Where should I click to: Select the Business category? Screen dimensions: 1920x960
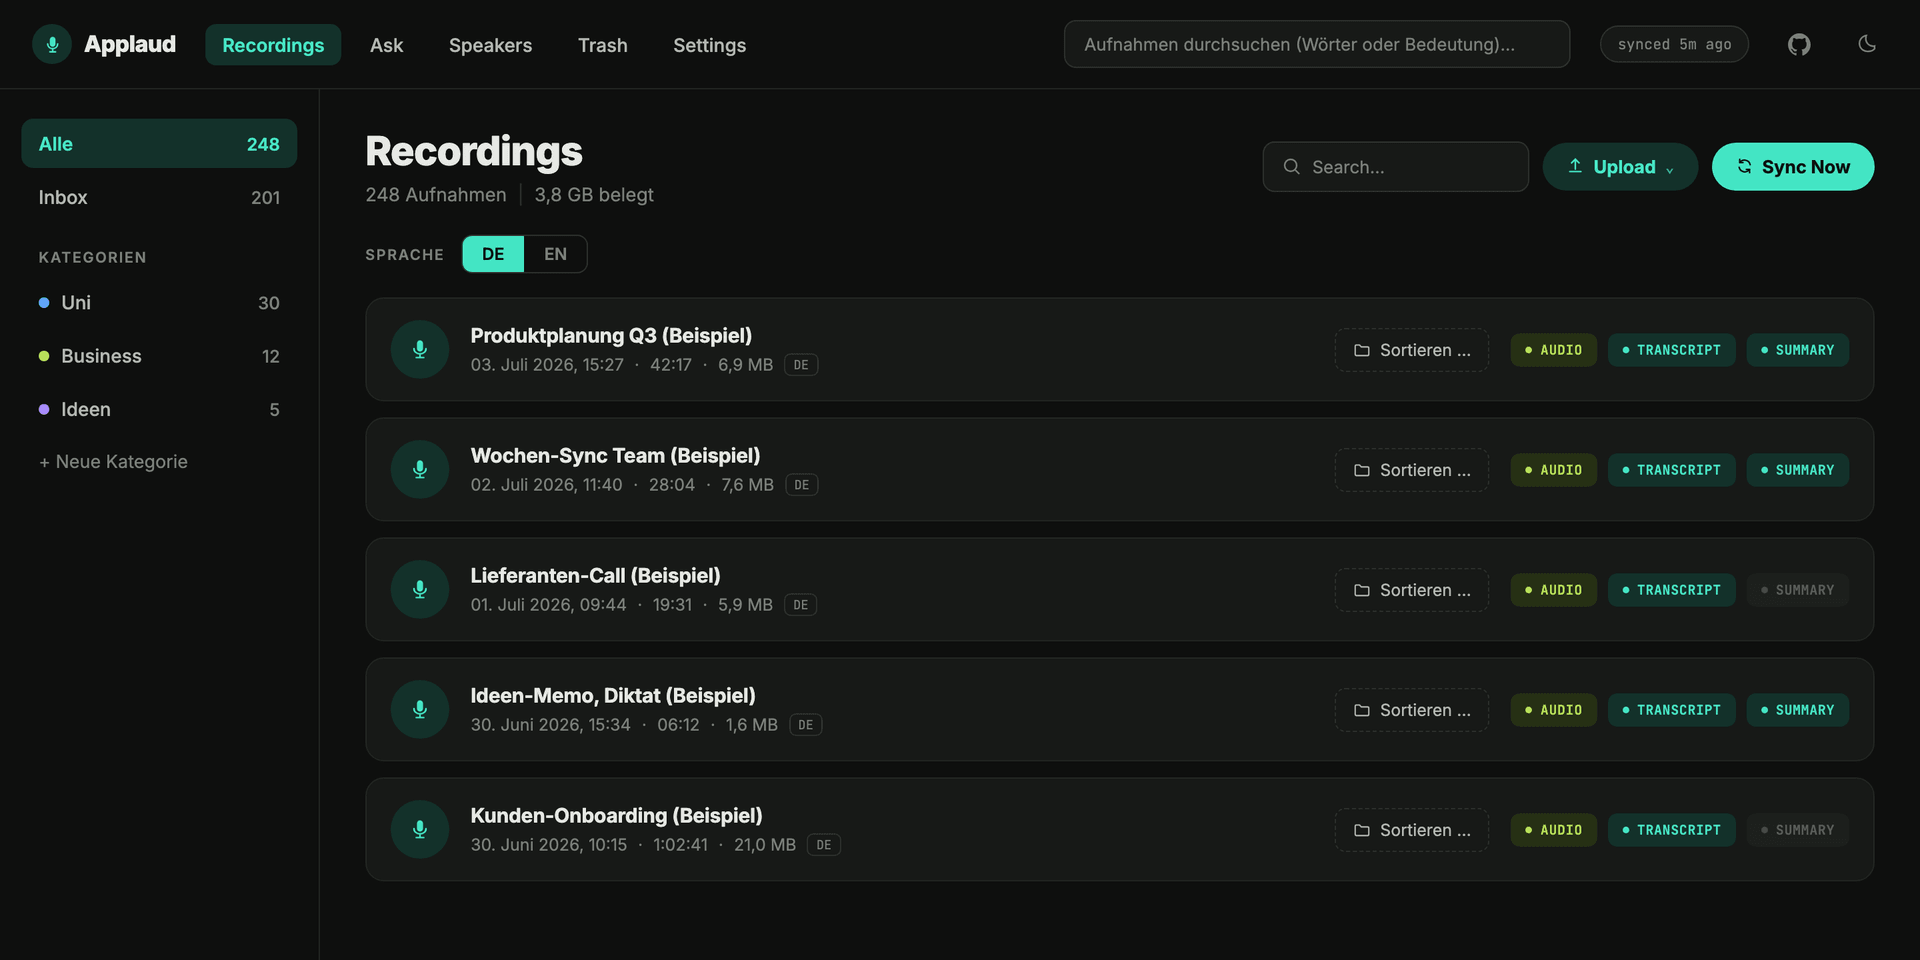point(159,356)
